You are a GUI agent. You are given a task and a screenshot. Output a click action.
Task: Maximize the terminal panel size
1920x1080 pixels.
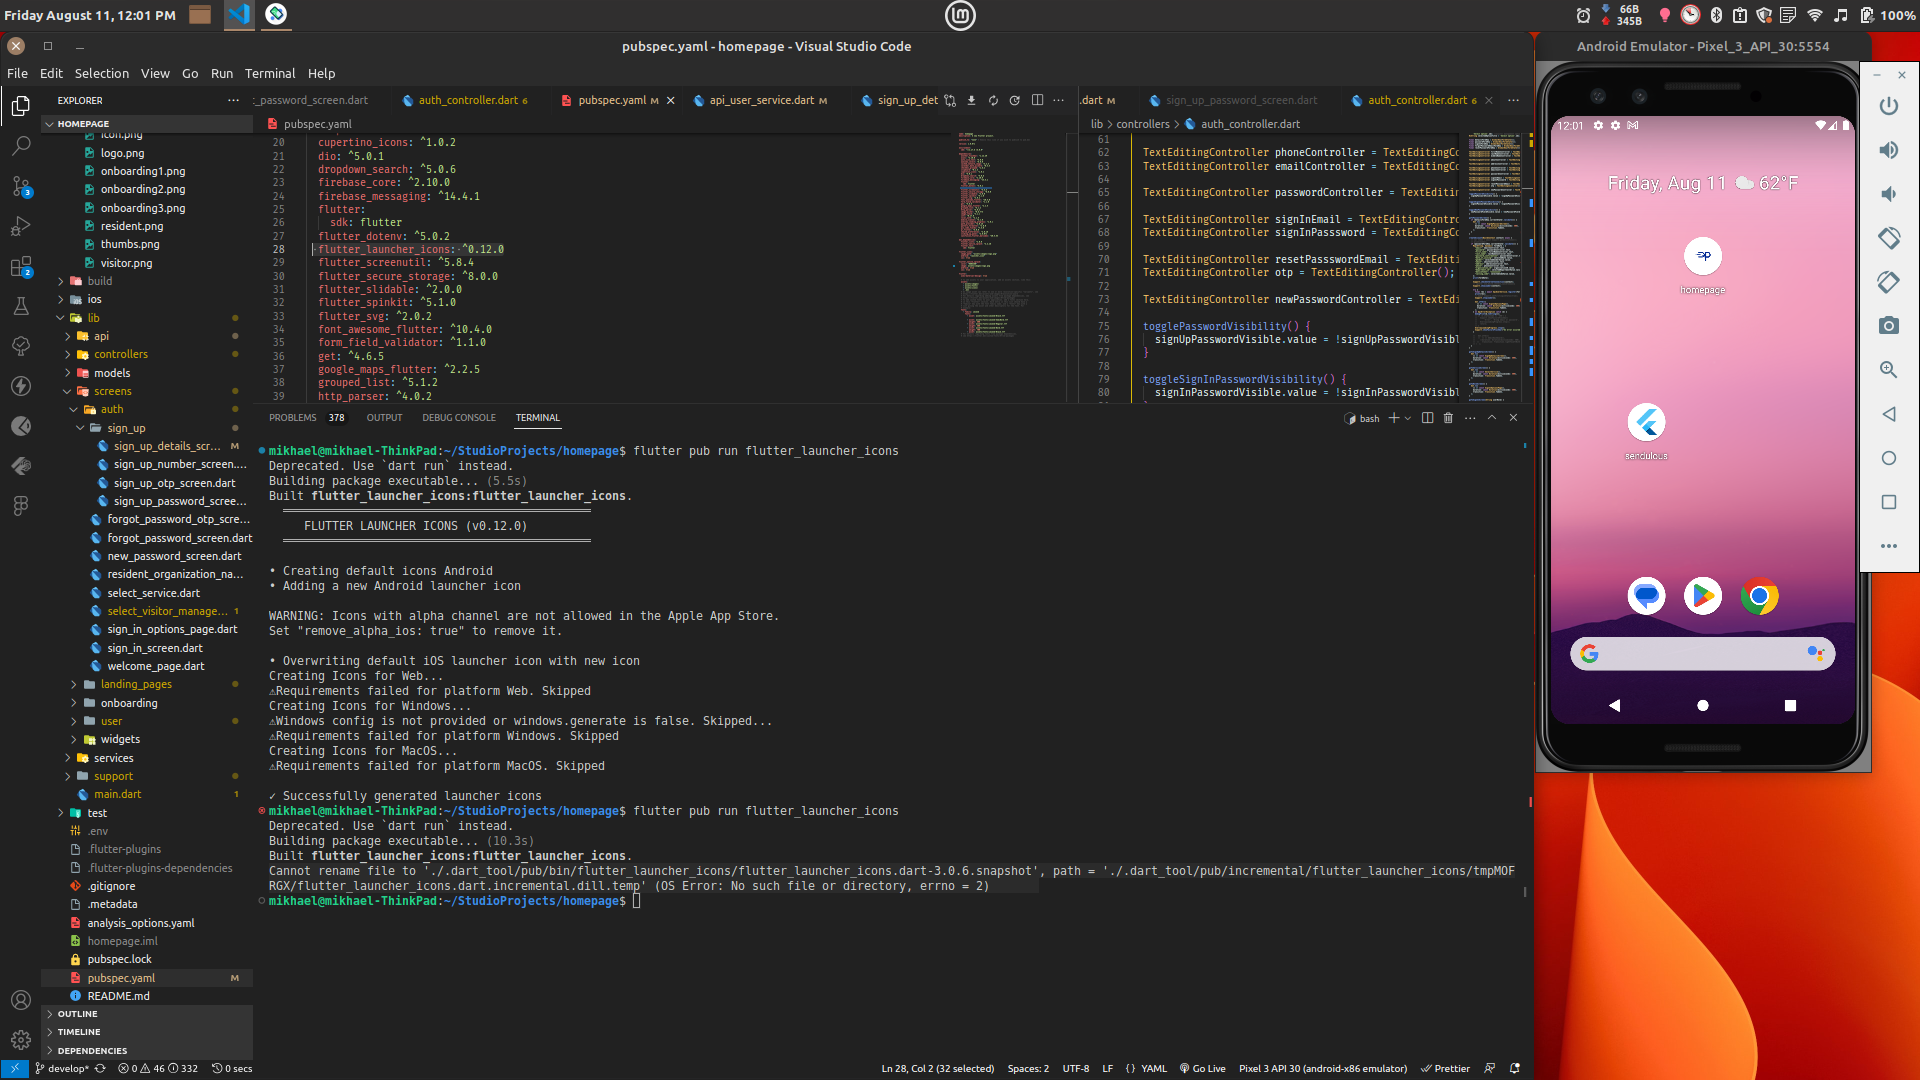click(x=1491, y=418)
